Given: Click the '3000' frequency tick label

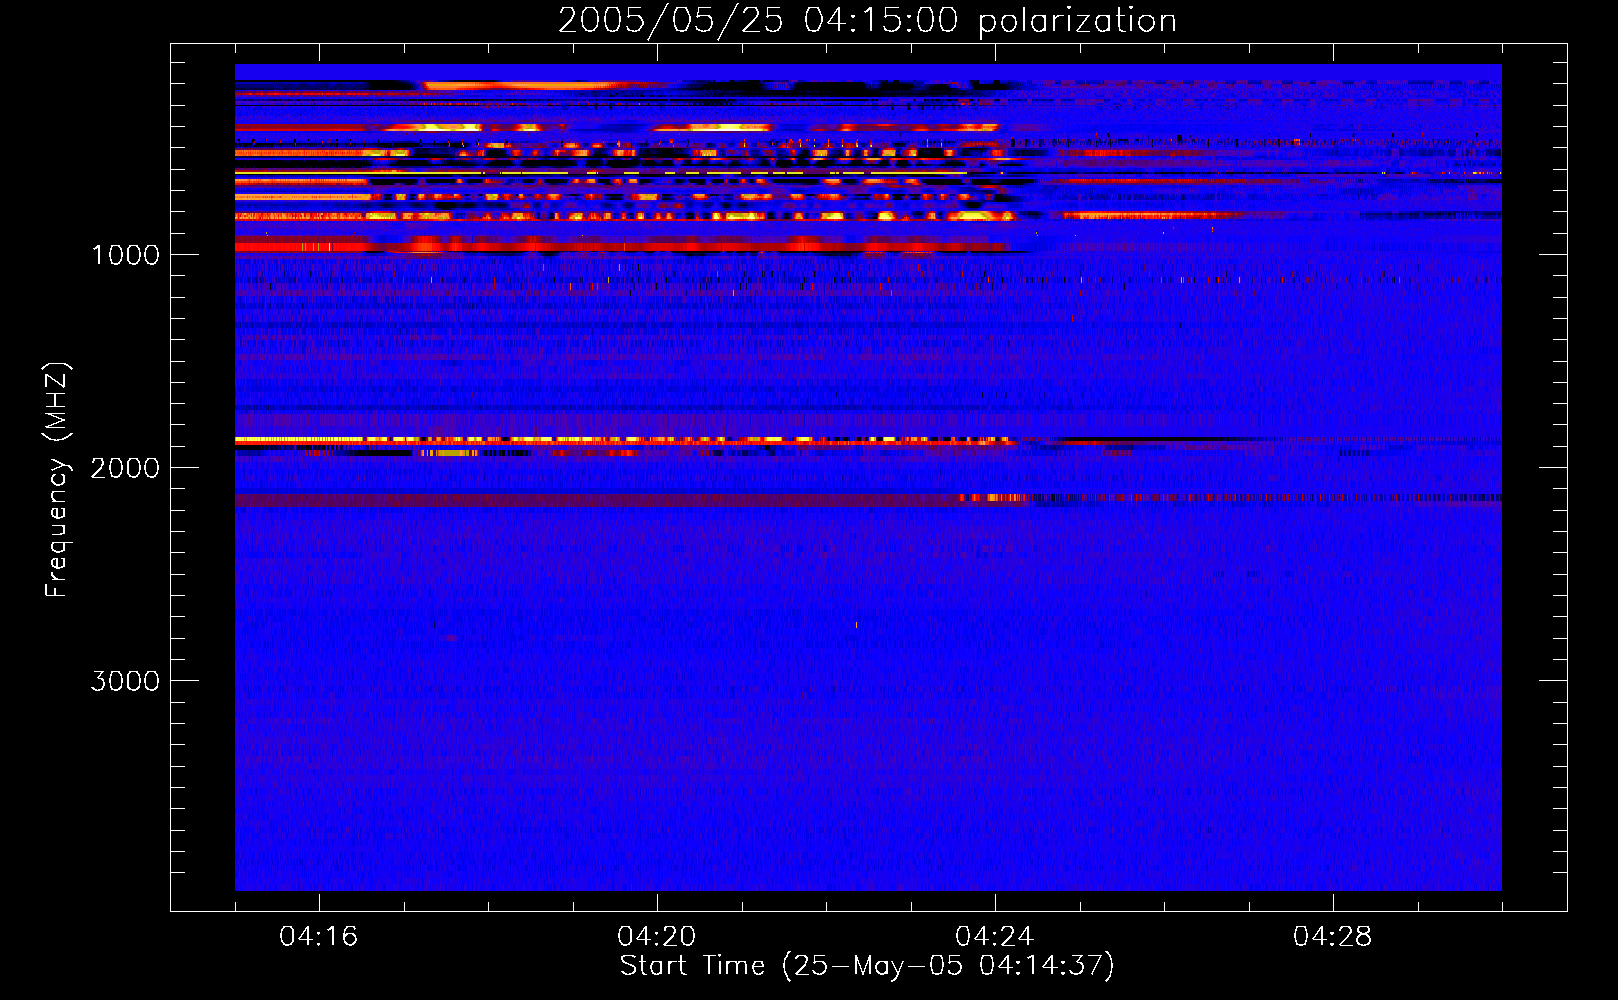Looking at the screenshot, I should coord(125,681).
